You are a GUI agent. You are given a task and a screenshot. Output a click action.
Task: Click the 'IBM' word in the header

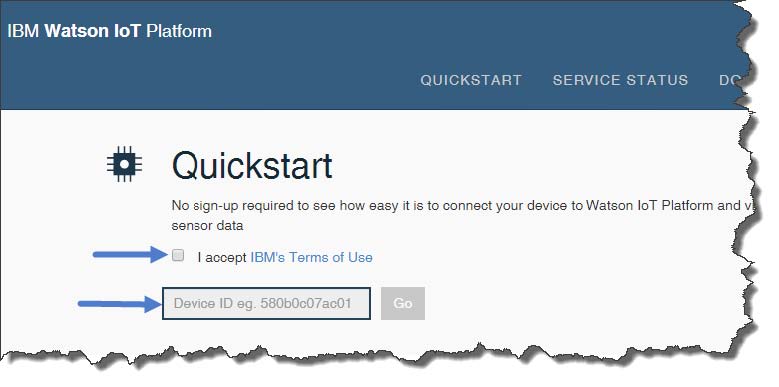pyautogui.click(x=23, y=31)
